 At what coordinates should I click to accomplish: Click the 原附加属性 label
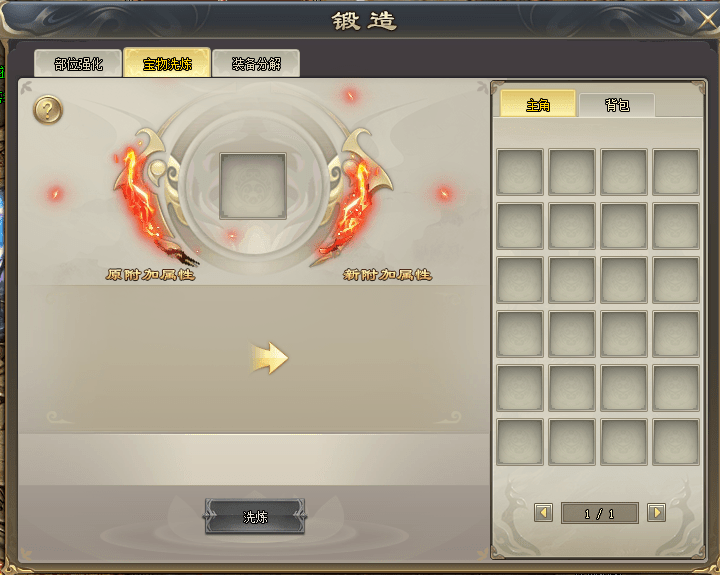pos(151,275)
